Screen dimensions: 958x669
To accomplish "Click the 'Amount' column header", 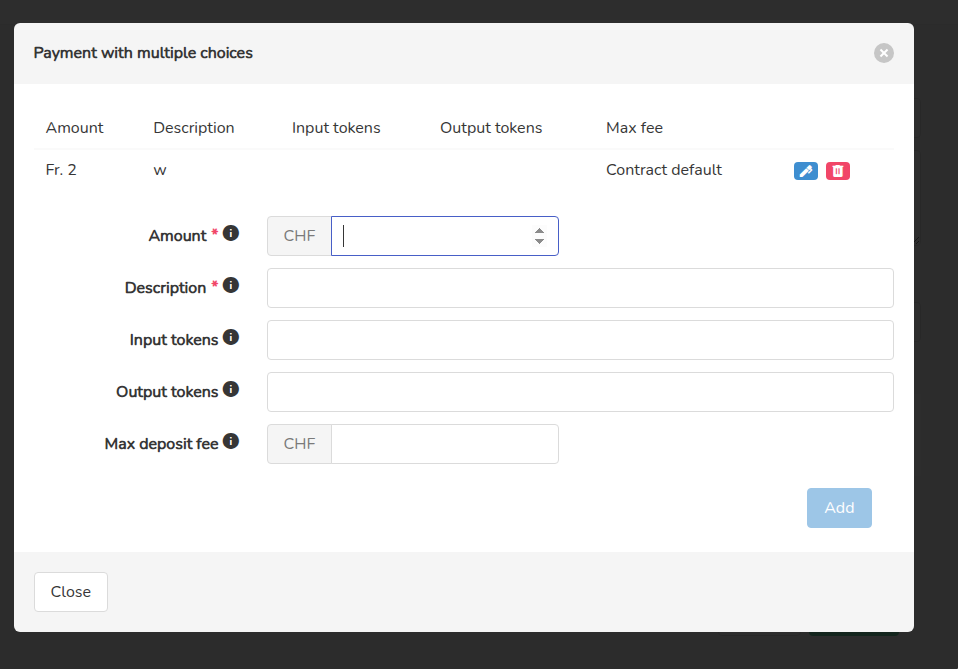I will point(75,128).
